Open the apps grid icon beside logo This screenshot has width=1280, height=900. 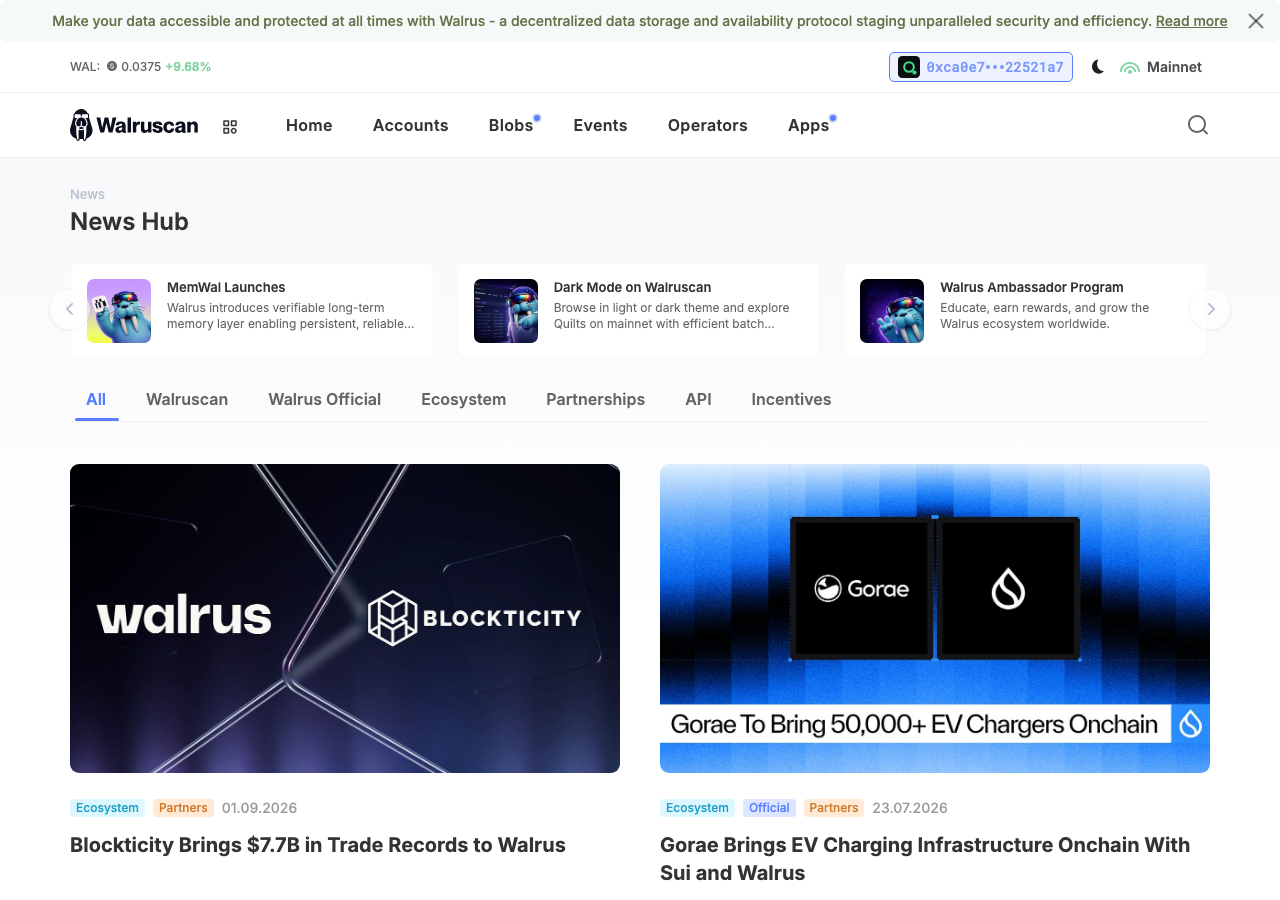coord(230,127)
